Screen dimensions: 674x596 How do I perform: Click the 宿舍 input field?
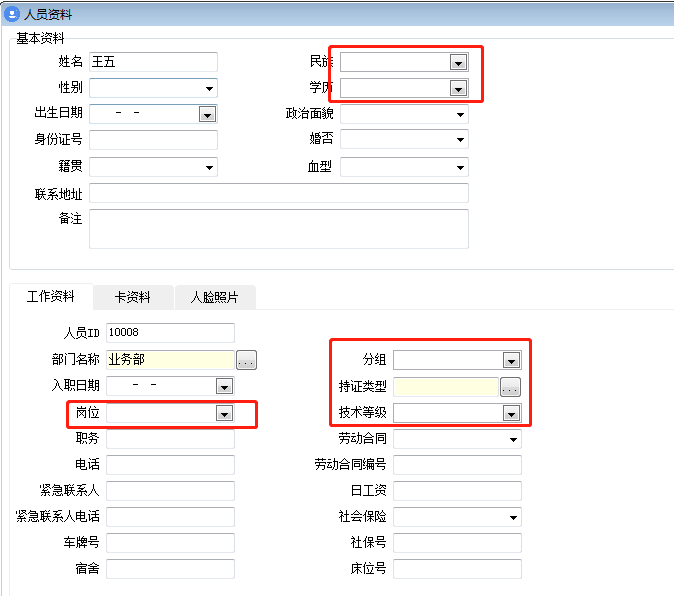tap(170, 569)
